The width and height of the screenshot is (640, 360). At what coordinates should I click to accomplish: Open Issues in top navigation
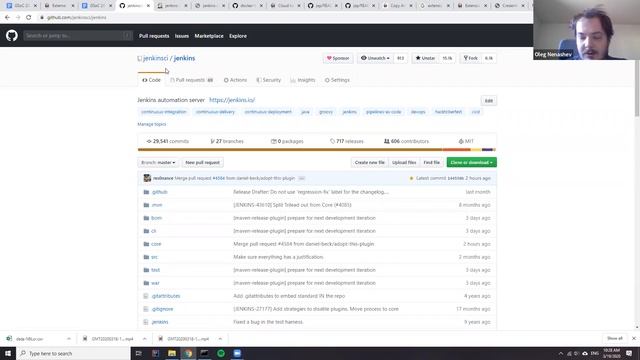click(x=182, y=36)
